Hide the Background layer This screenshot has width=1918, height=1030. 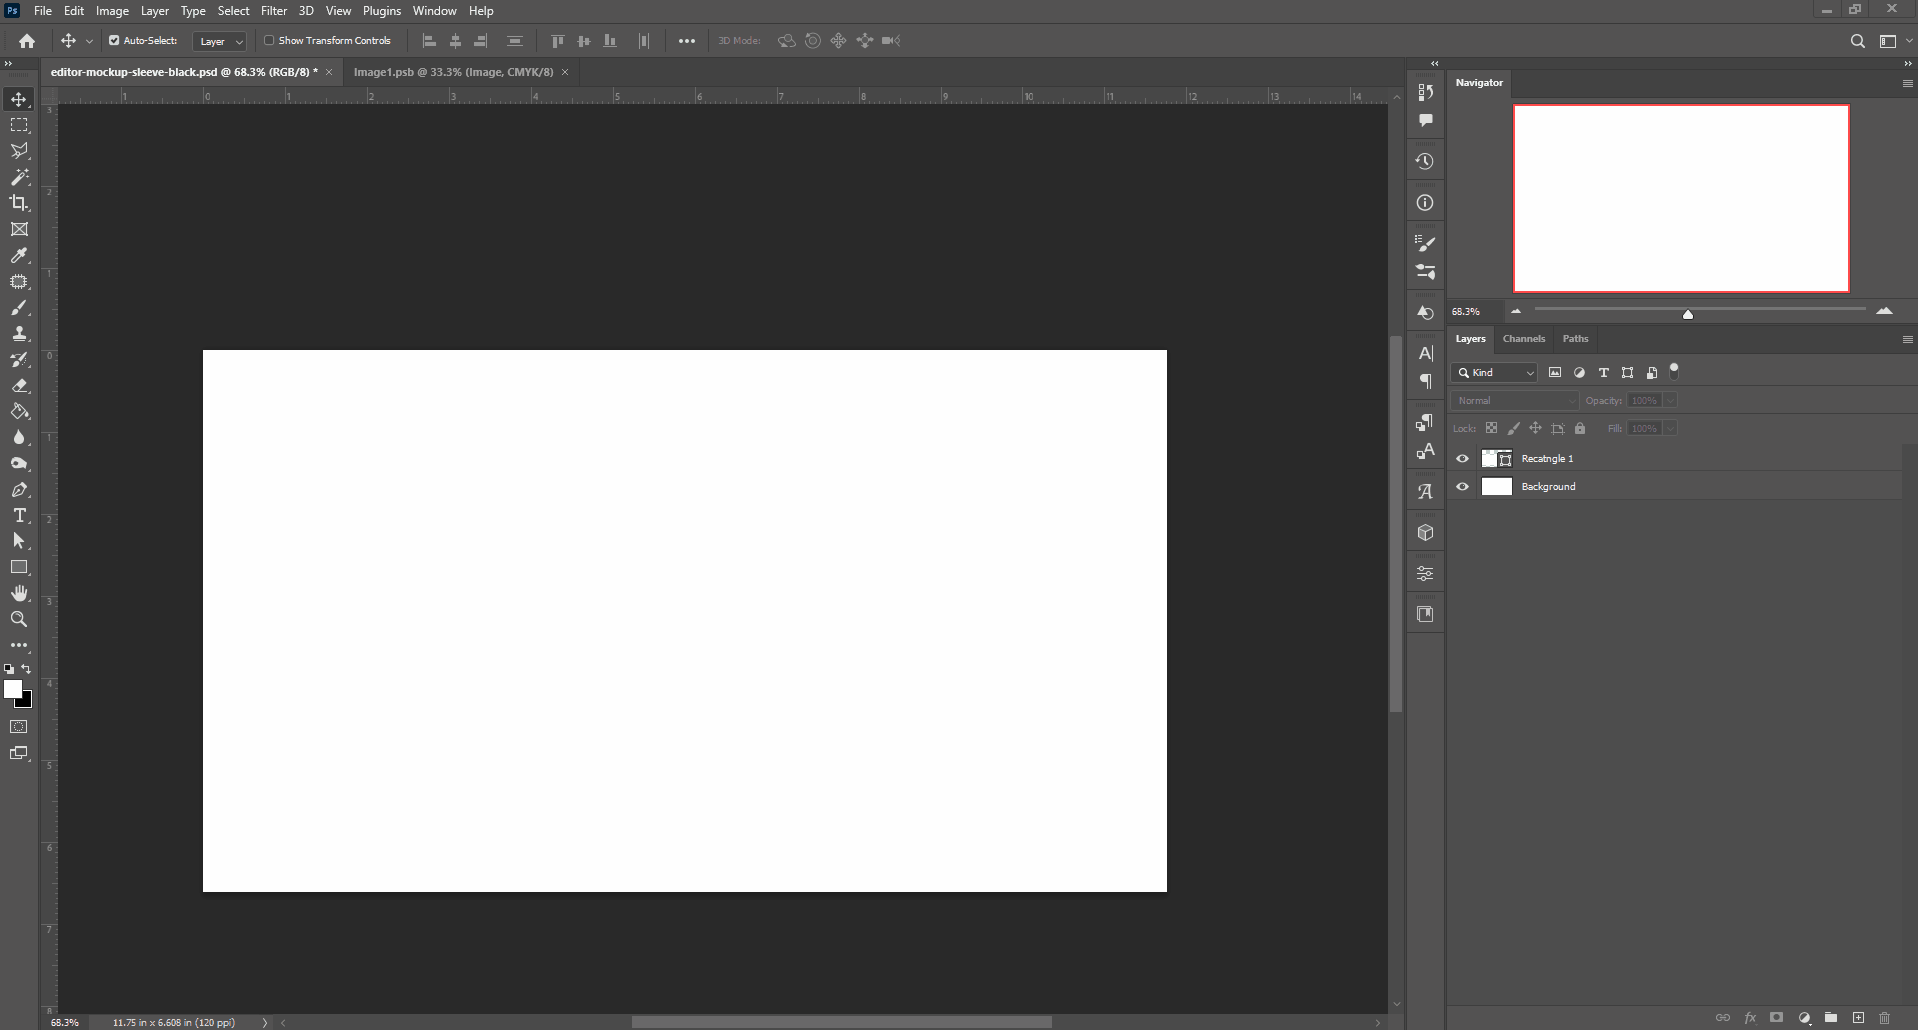pyautogui.click(x=1462, y=486)
